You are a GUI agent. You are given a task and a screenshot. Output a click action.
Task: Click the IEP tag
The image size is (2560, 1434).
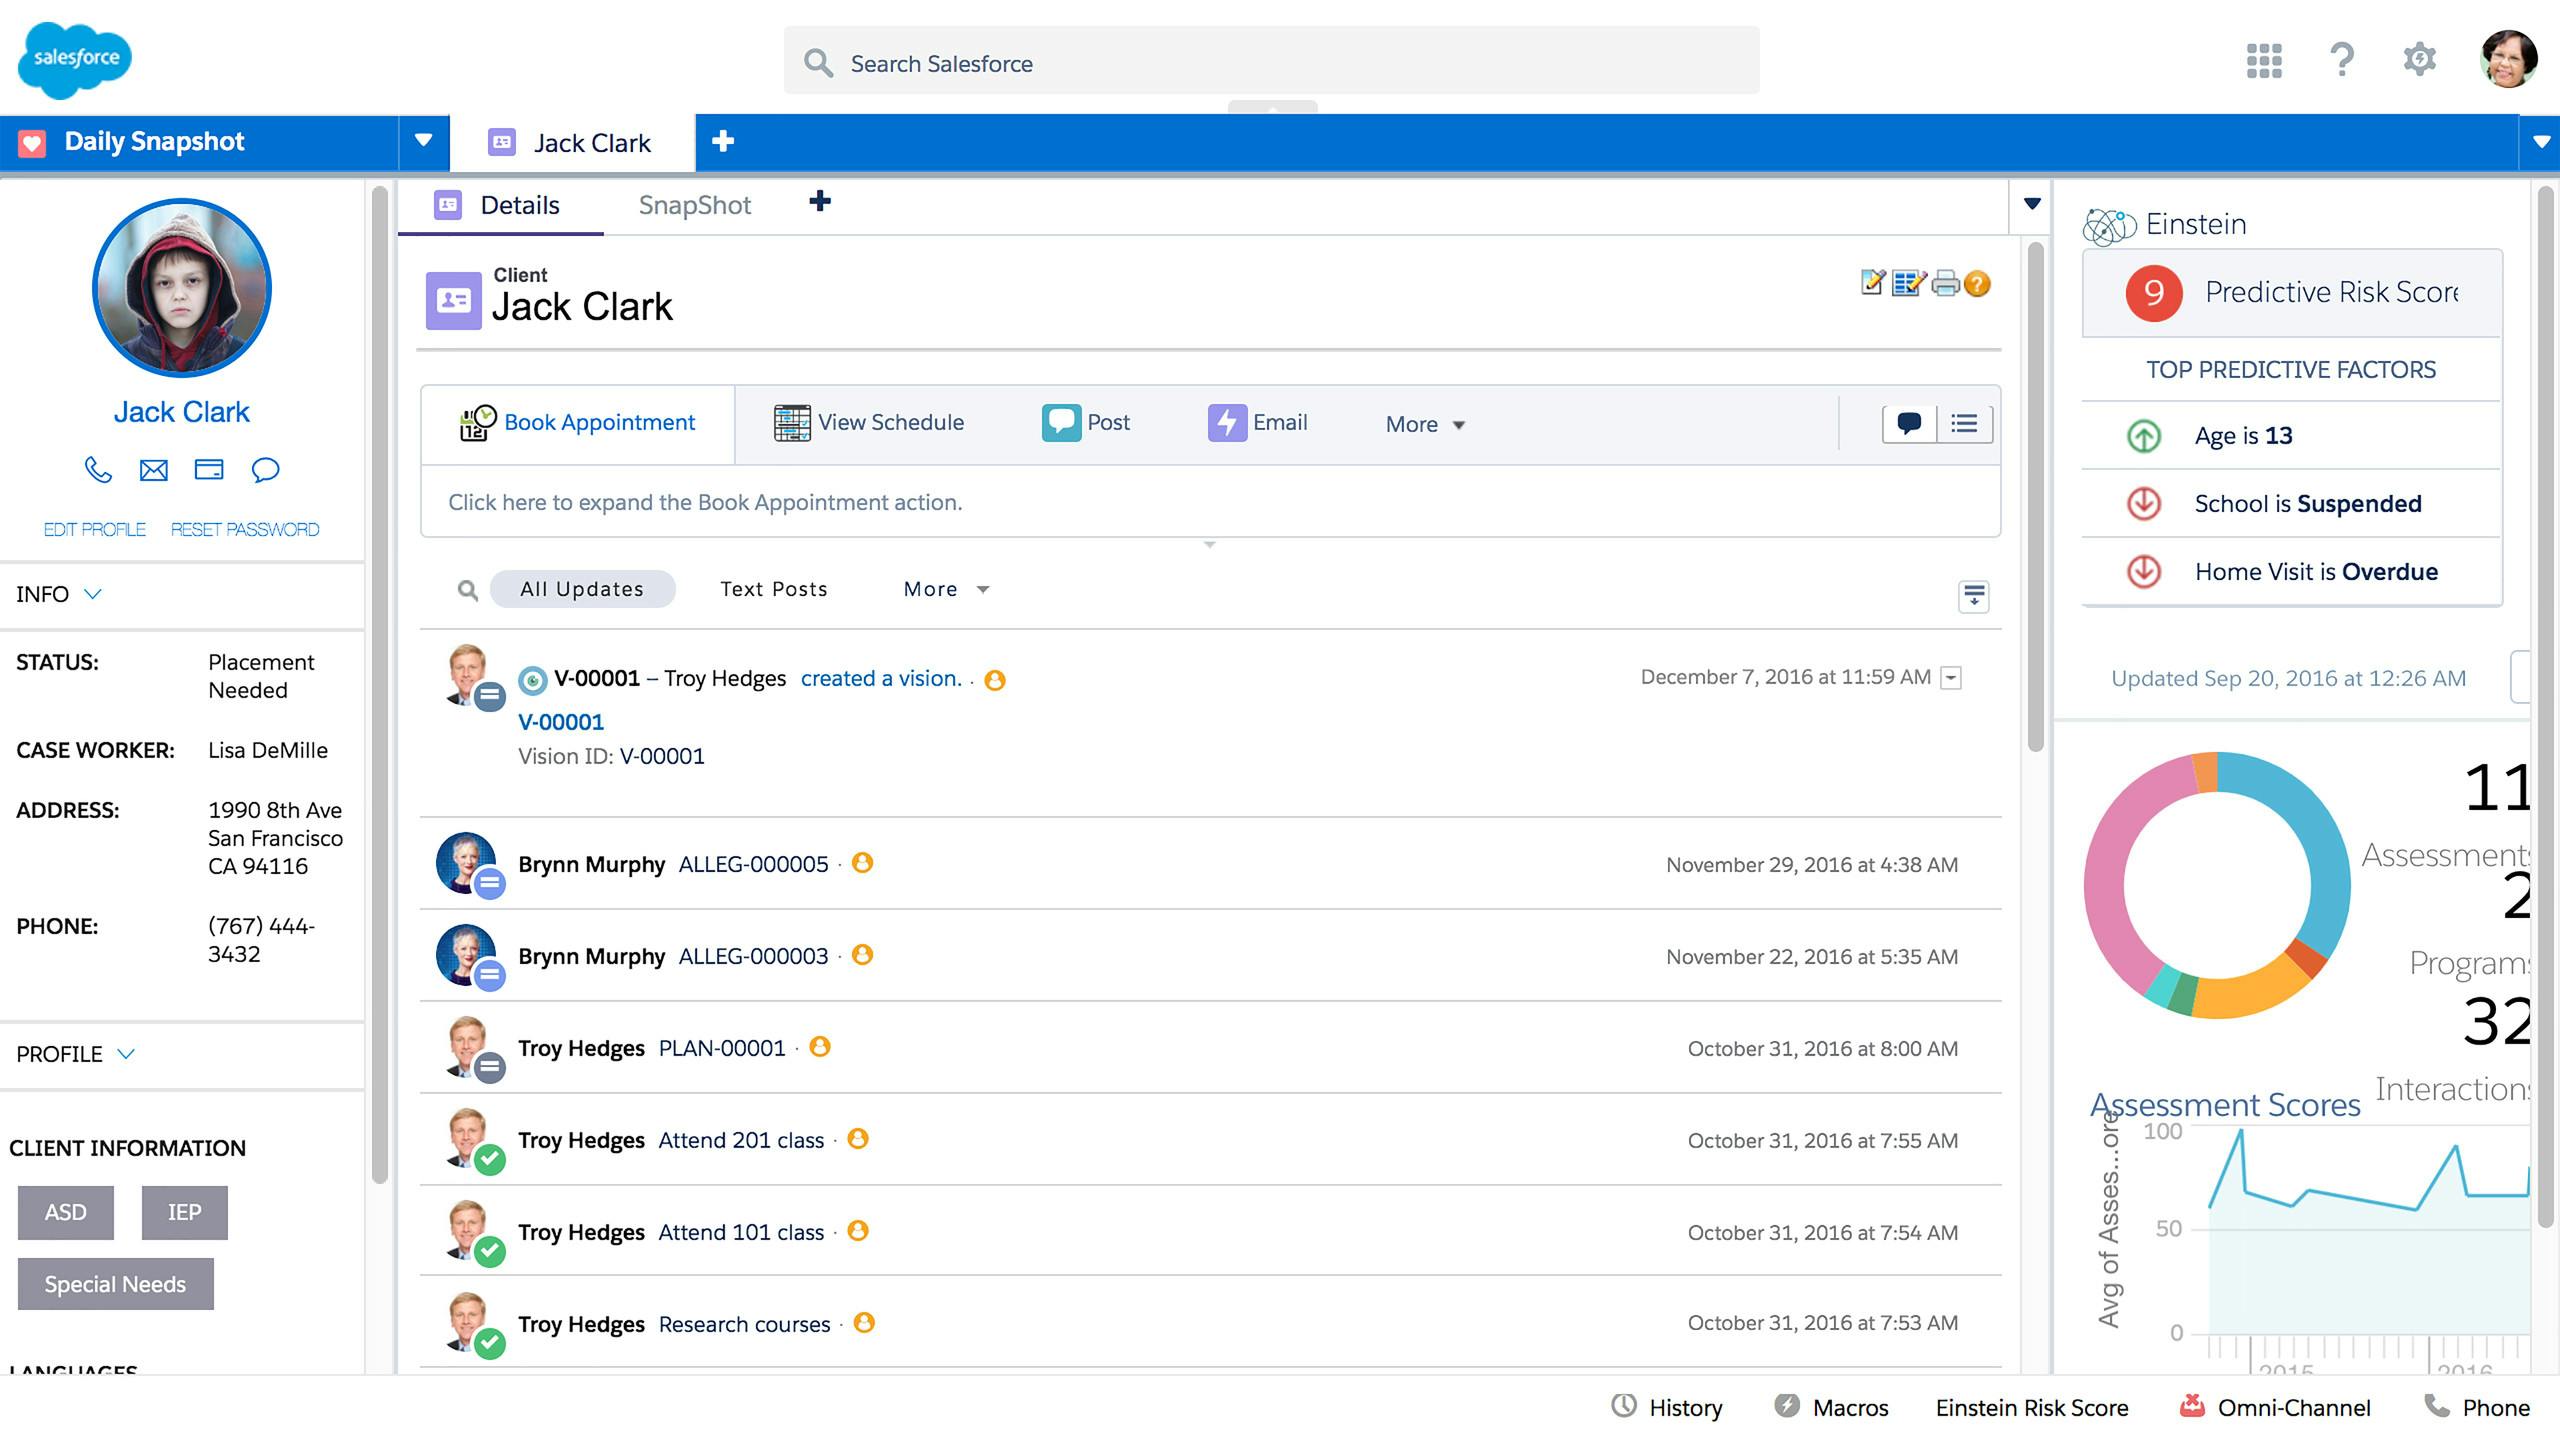tap(185, 1212)
